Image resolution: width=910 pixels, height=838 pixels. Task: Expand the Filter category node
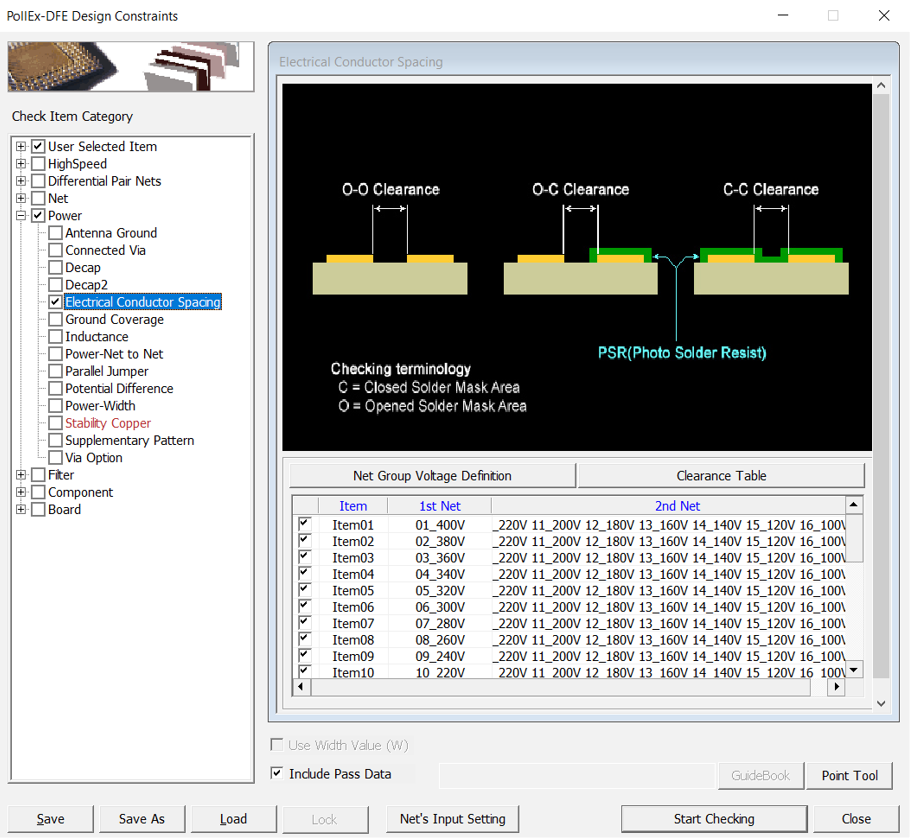tap(21, 475)
